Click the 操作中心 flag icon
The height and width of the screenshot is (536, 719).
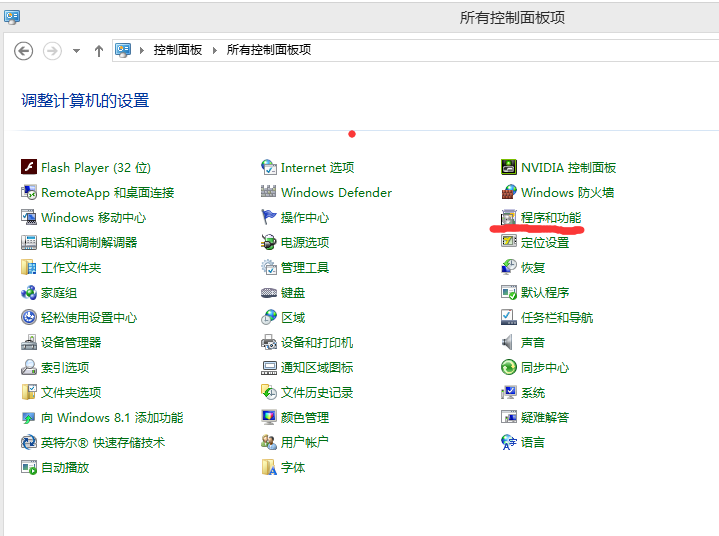tap(269, 217)
